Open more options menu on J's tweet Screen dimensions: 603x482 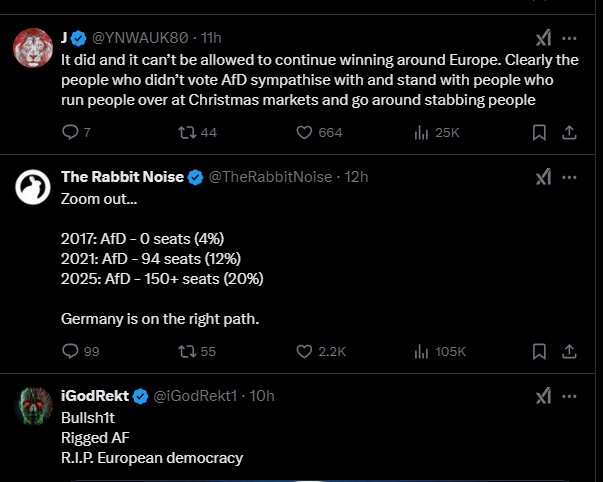point(569,38)
